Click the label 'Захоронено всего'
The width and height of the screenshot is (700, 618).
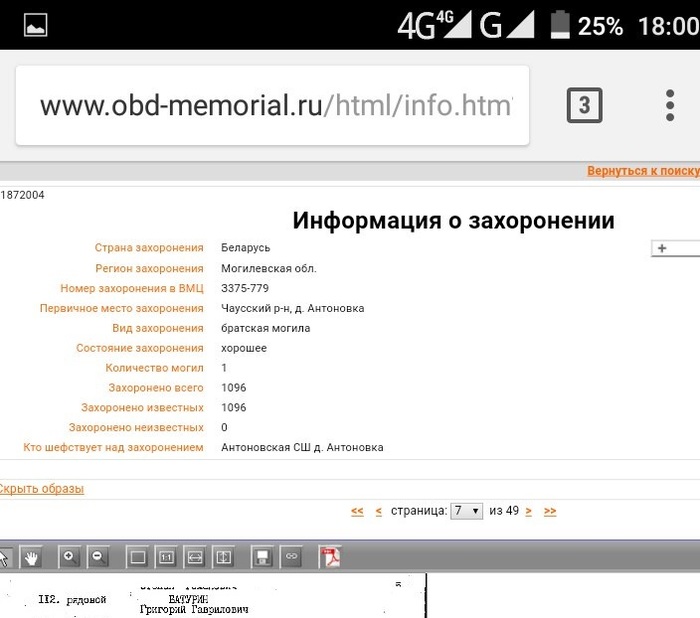156,388
